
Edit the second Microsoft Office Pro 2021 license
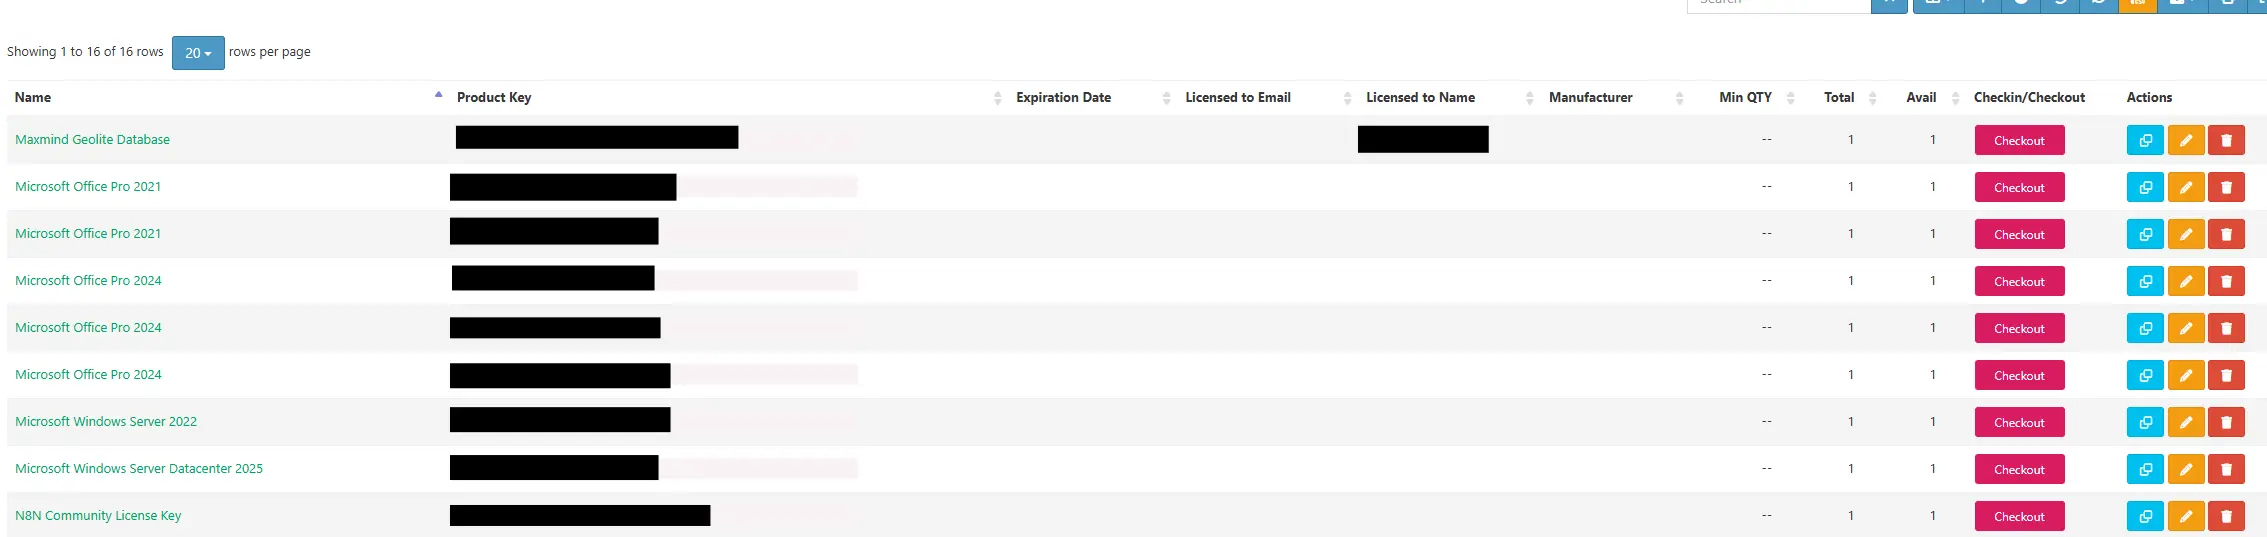(2186, 234)
